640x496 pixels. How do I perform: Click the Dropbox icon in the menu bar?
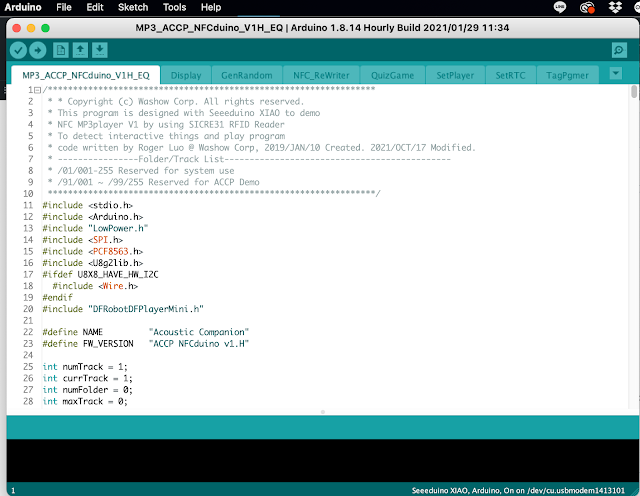pyautogui.click(x=615, y=7)
